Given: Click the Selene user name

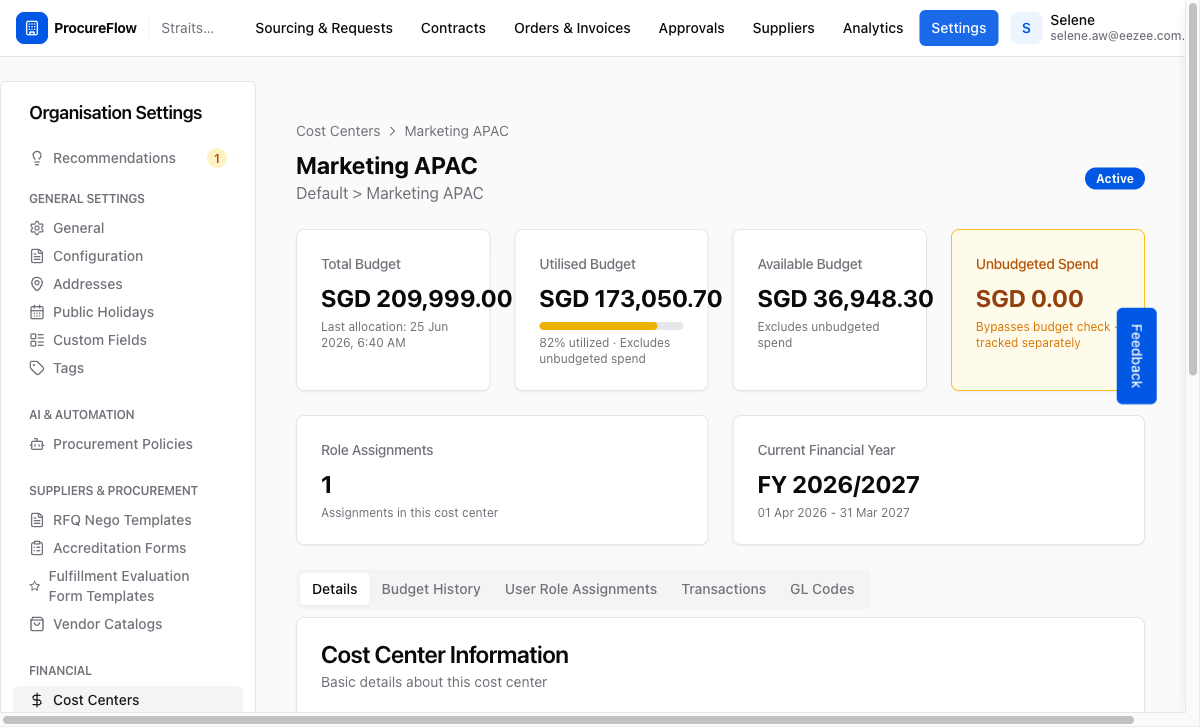Looking at the screenshot, I should pyautogui.click(x=1072, y=20).
